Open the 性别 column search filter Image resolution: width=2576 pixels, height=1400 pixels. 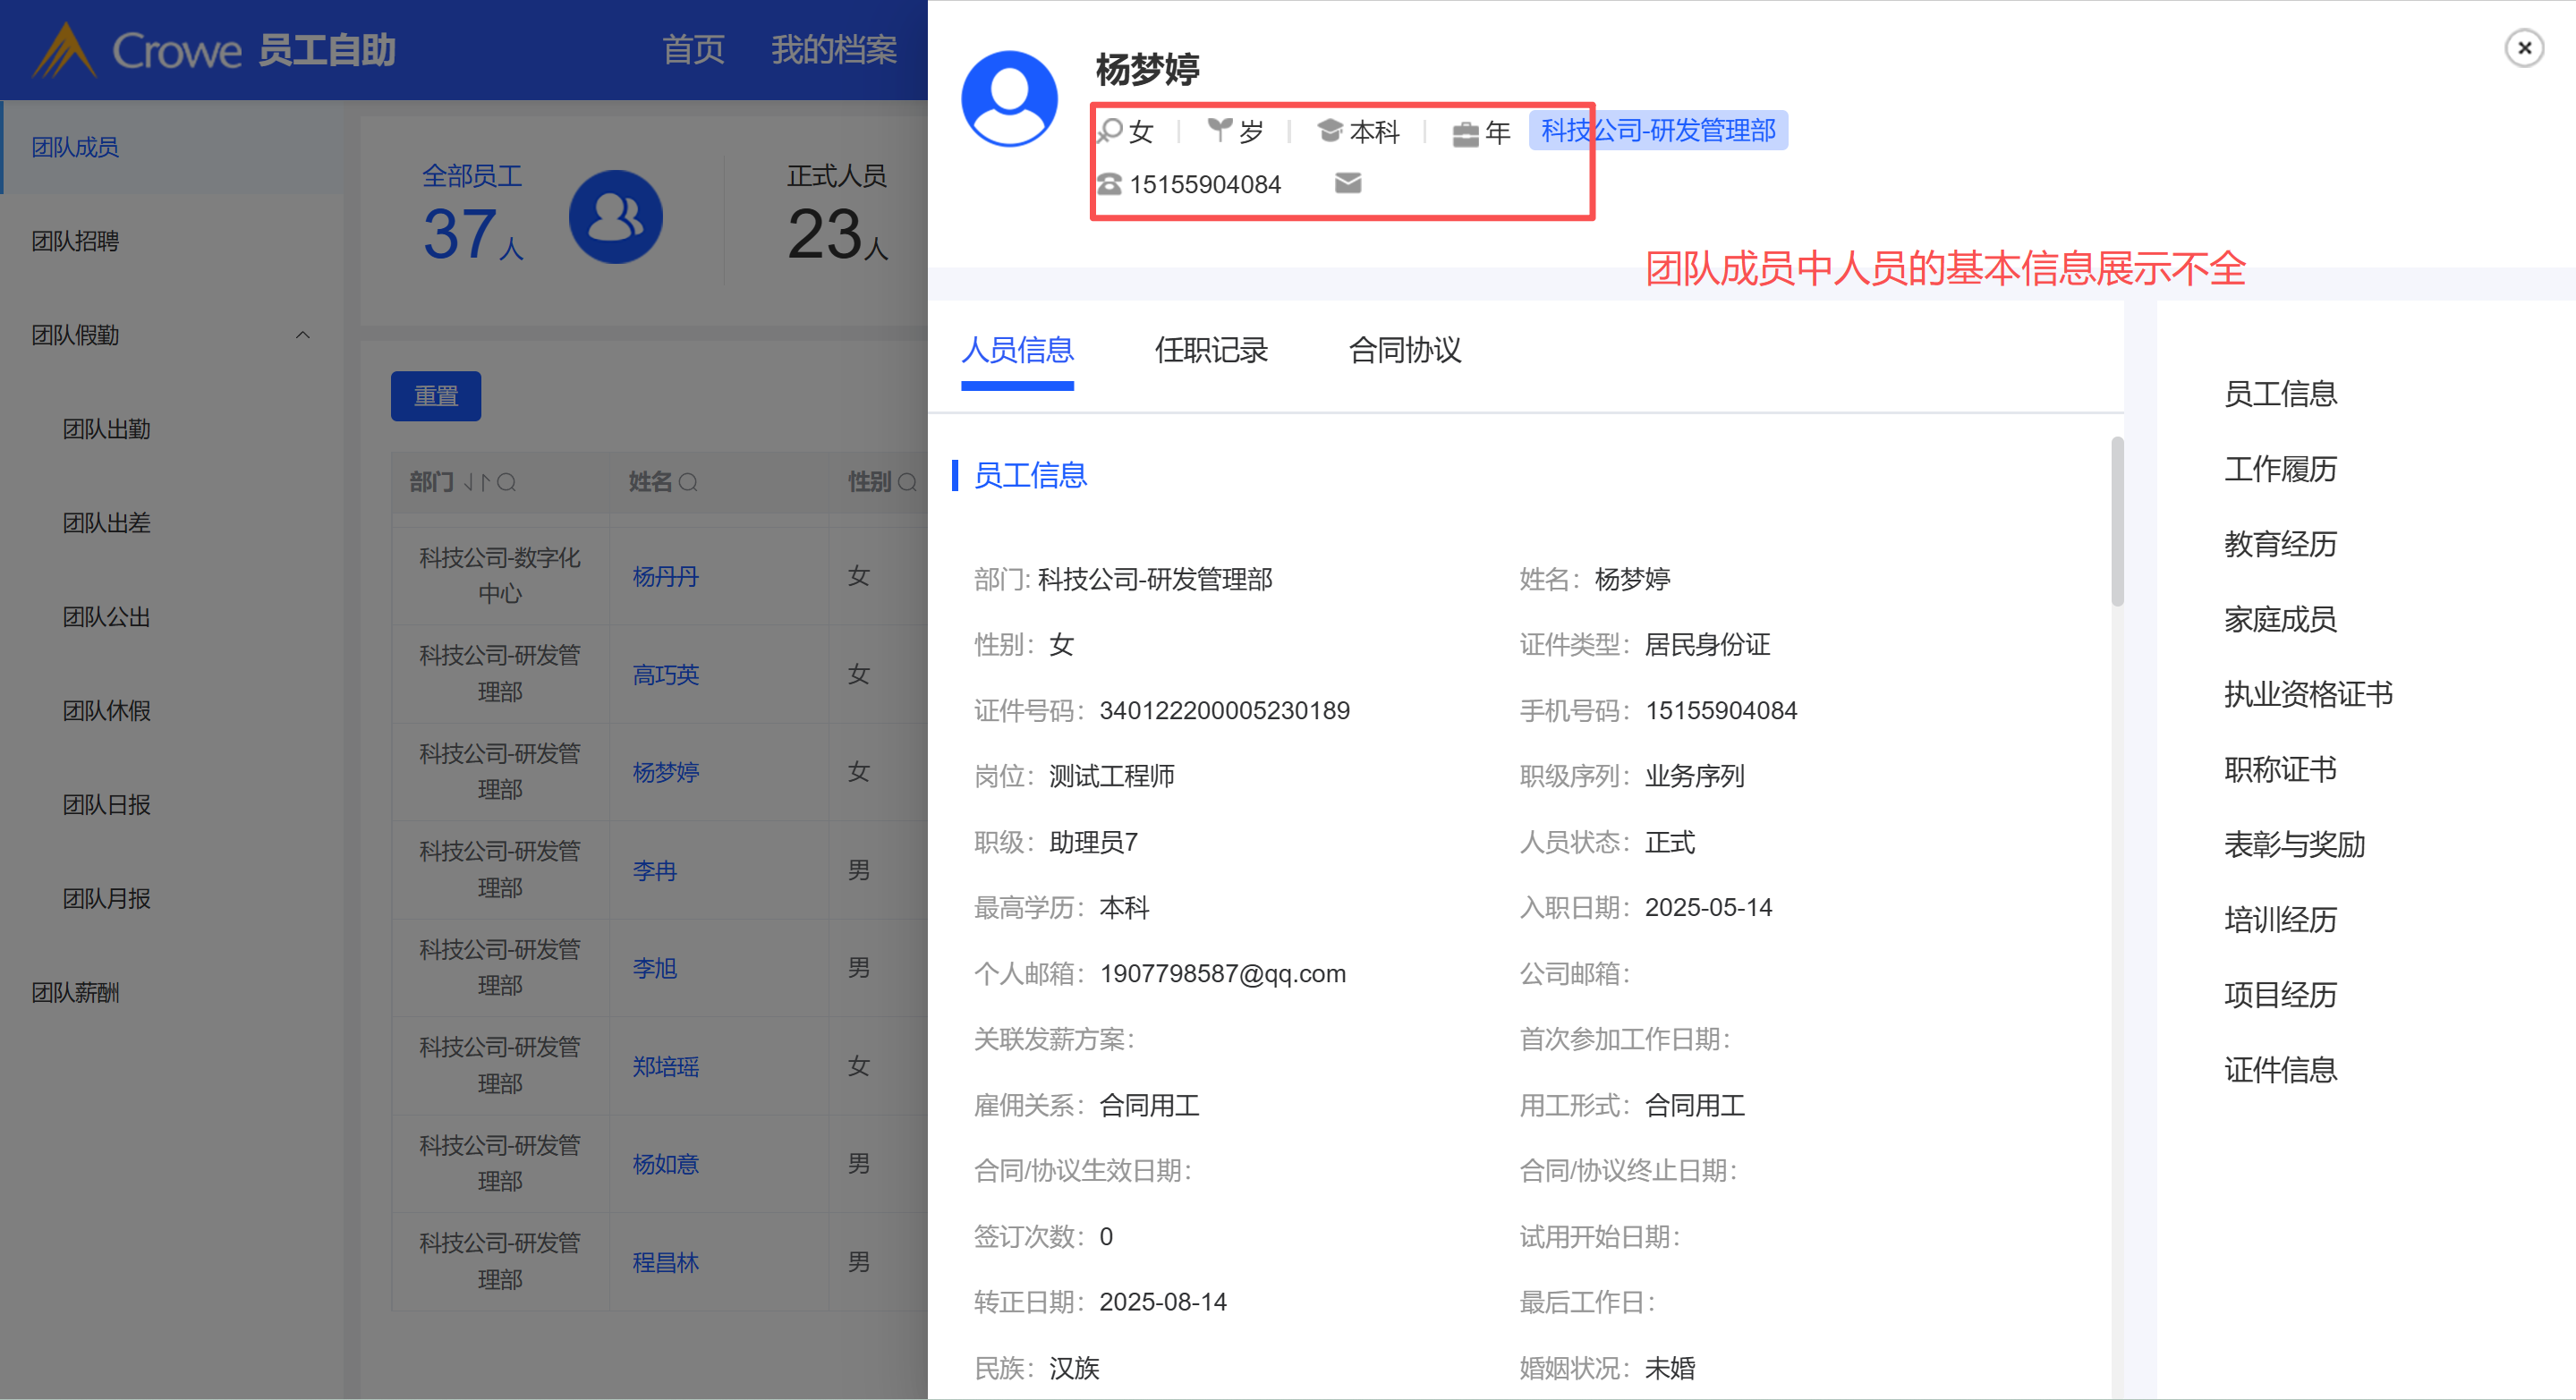[907, 483]
